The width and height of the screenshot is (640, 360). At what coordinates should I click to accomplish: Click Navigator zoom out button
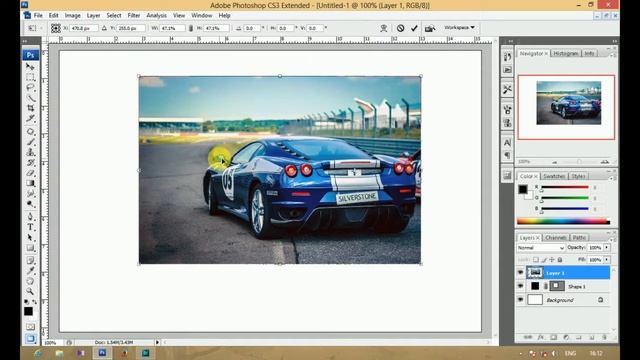[554, 162]
